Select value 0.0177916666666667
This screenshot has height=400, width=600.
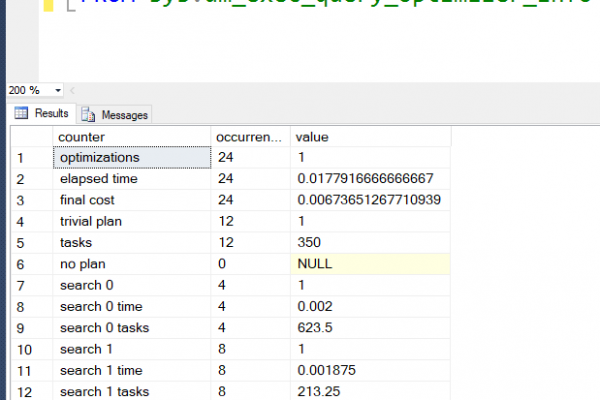[x=370, y=179]
